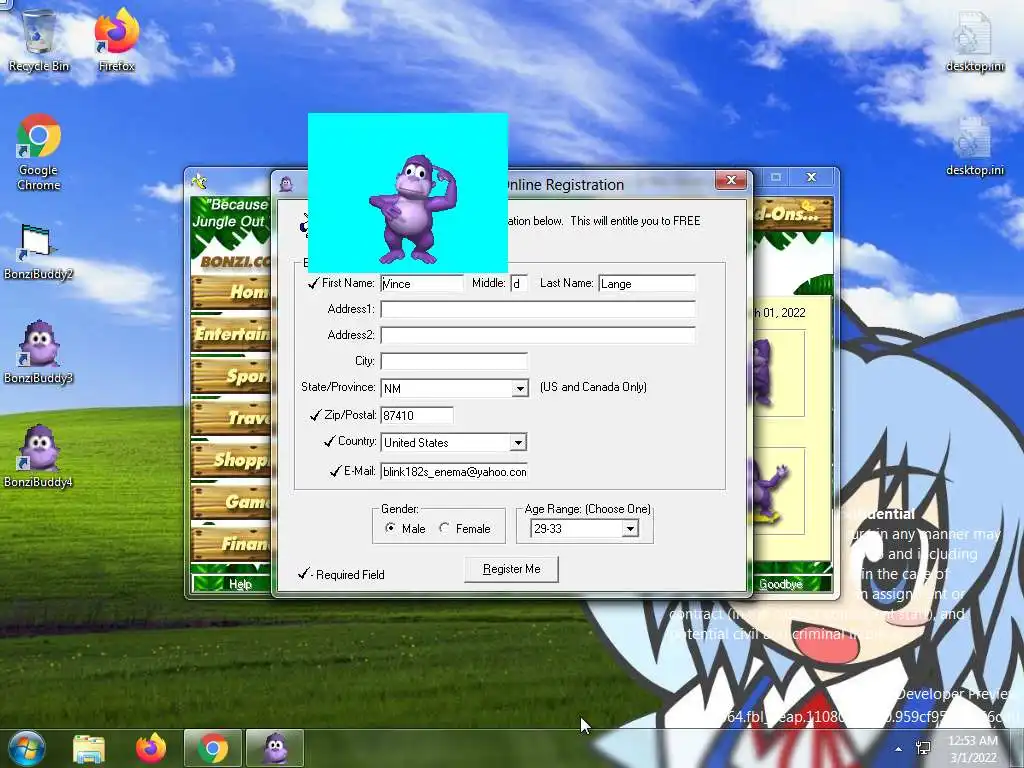Open the network tray icon

coord(923,748)
